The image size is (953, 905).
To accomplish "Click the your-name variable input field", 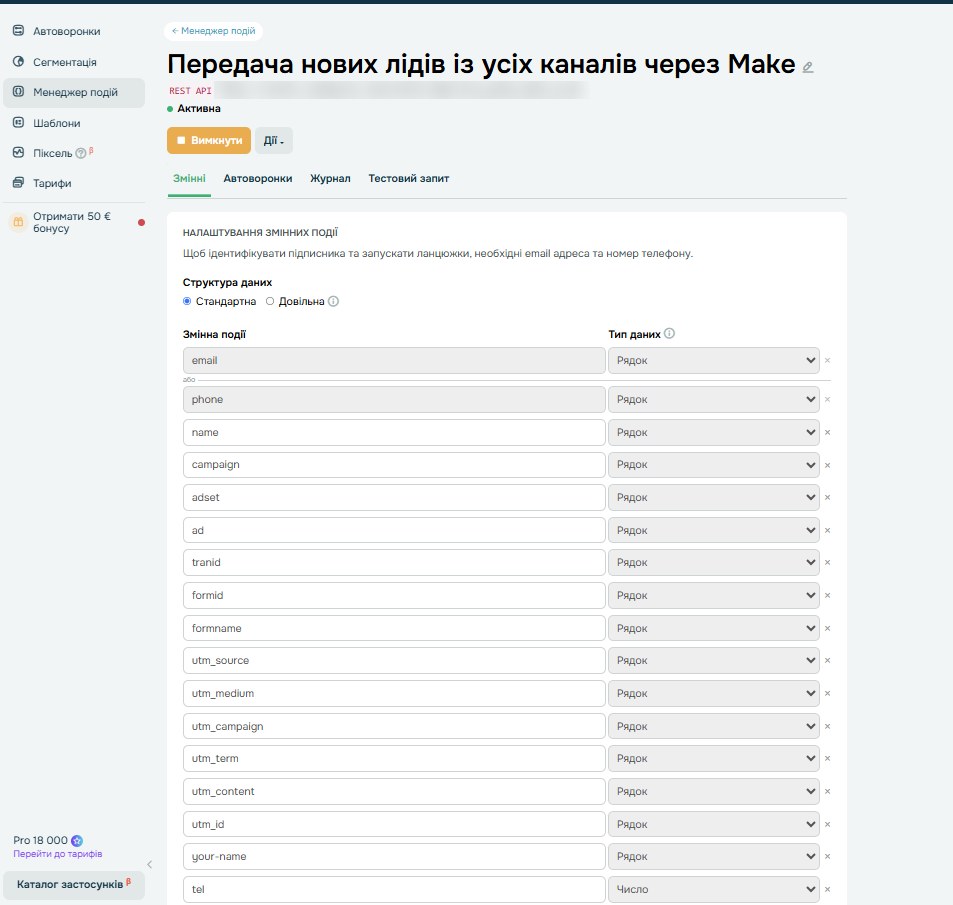I will click(x=394, y=856).
